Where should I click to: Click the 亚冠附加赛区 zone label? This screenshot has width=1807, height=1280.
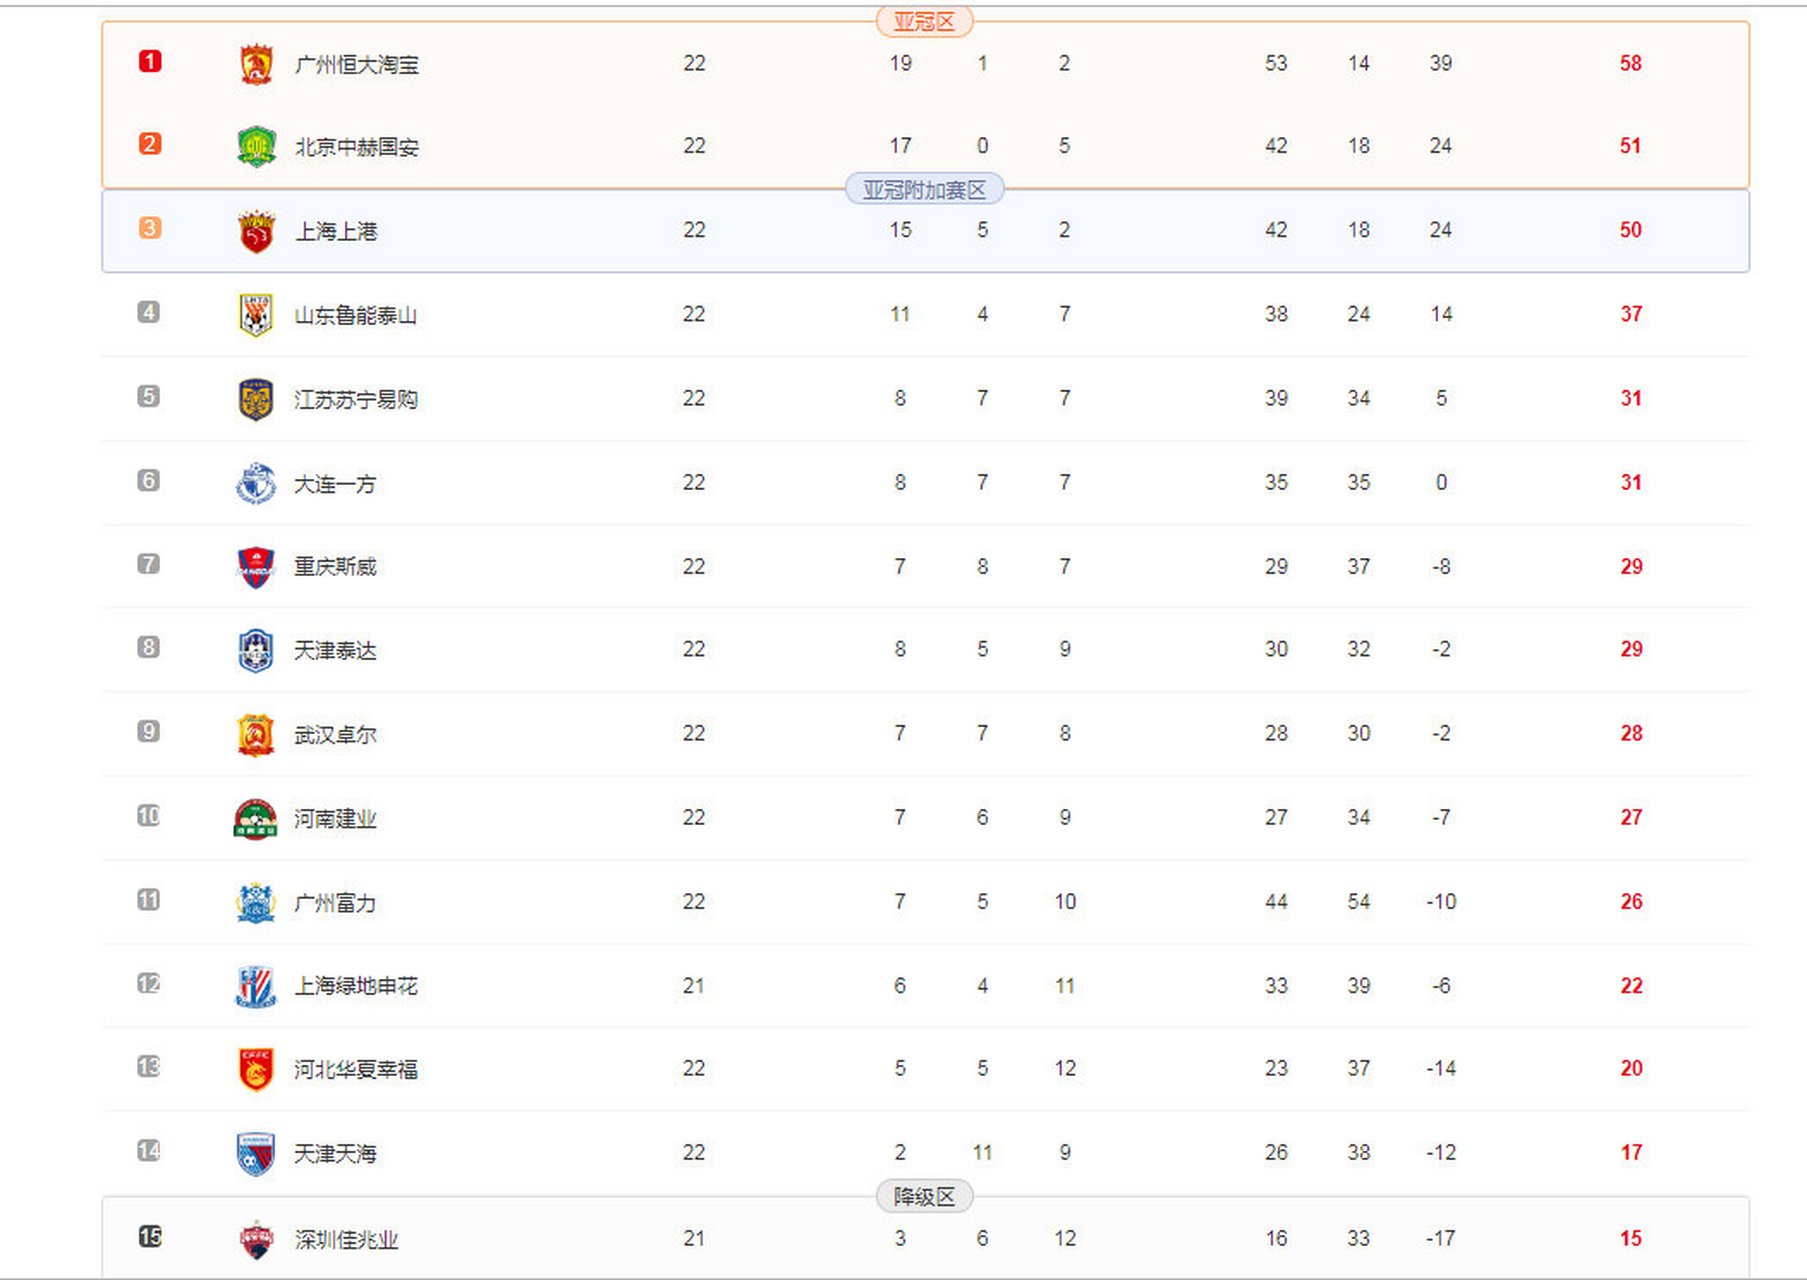tap(924, 189)
